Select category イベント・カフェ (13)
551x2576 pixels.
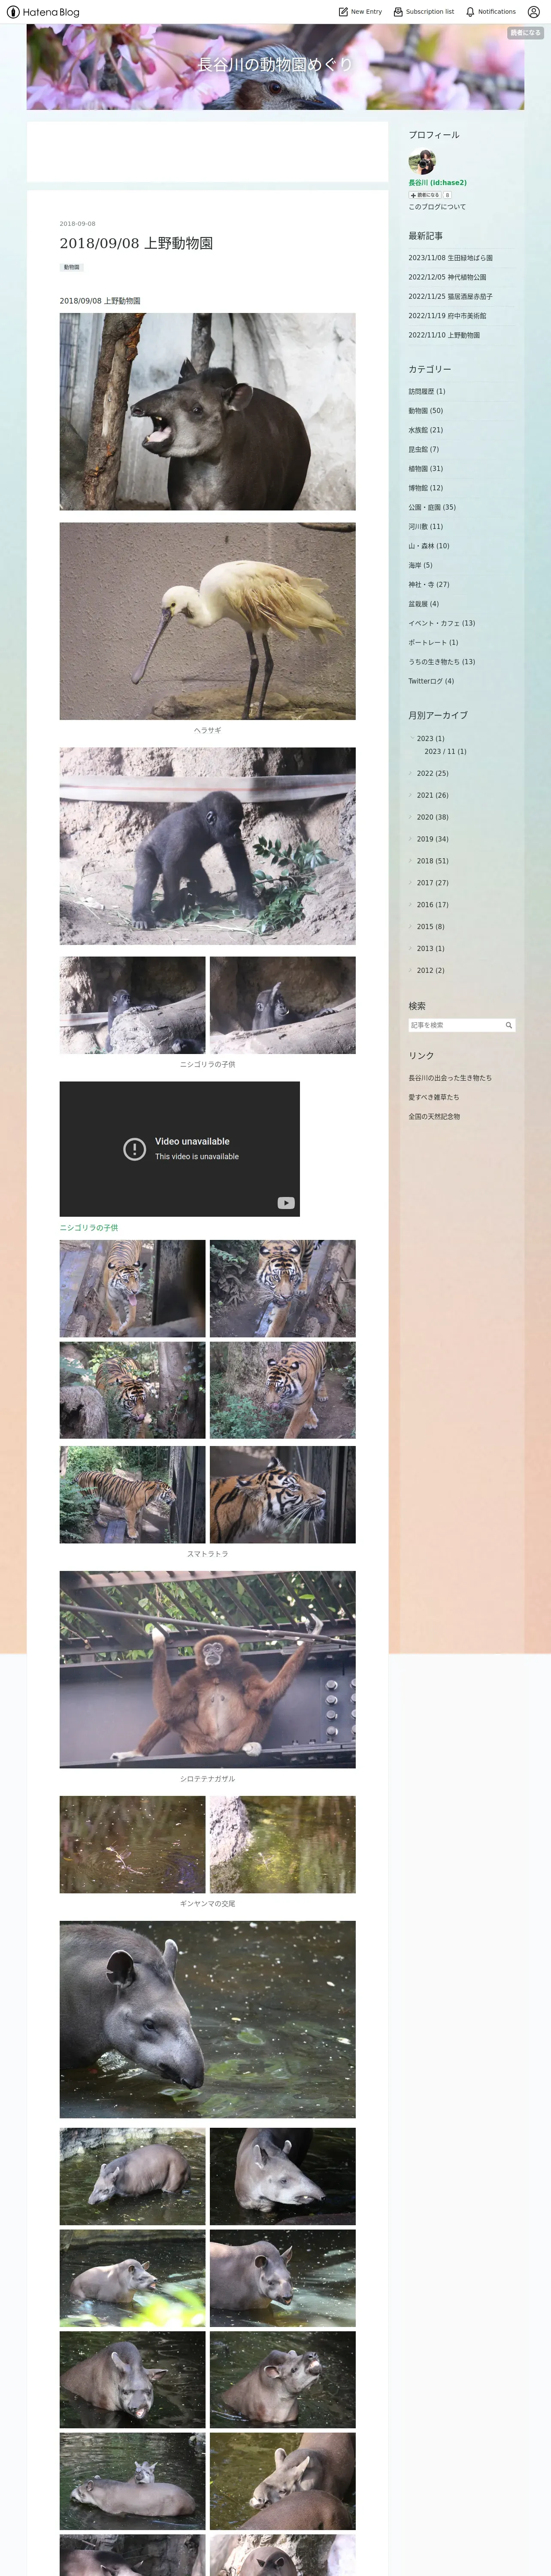[x=442, y=624]
